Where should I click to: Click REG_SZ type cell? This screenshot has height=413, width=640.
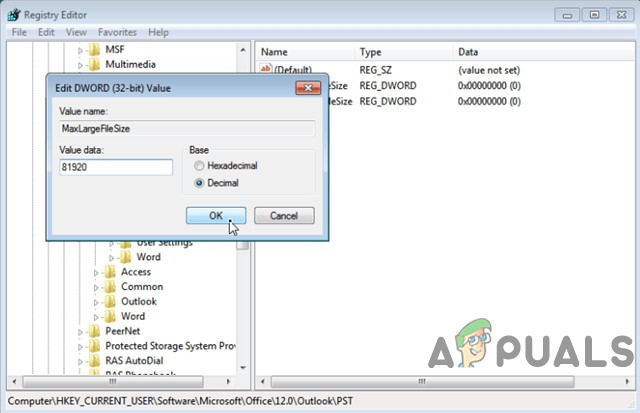[x=376, y=70]
